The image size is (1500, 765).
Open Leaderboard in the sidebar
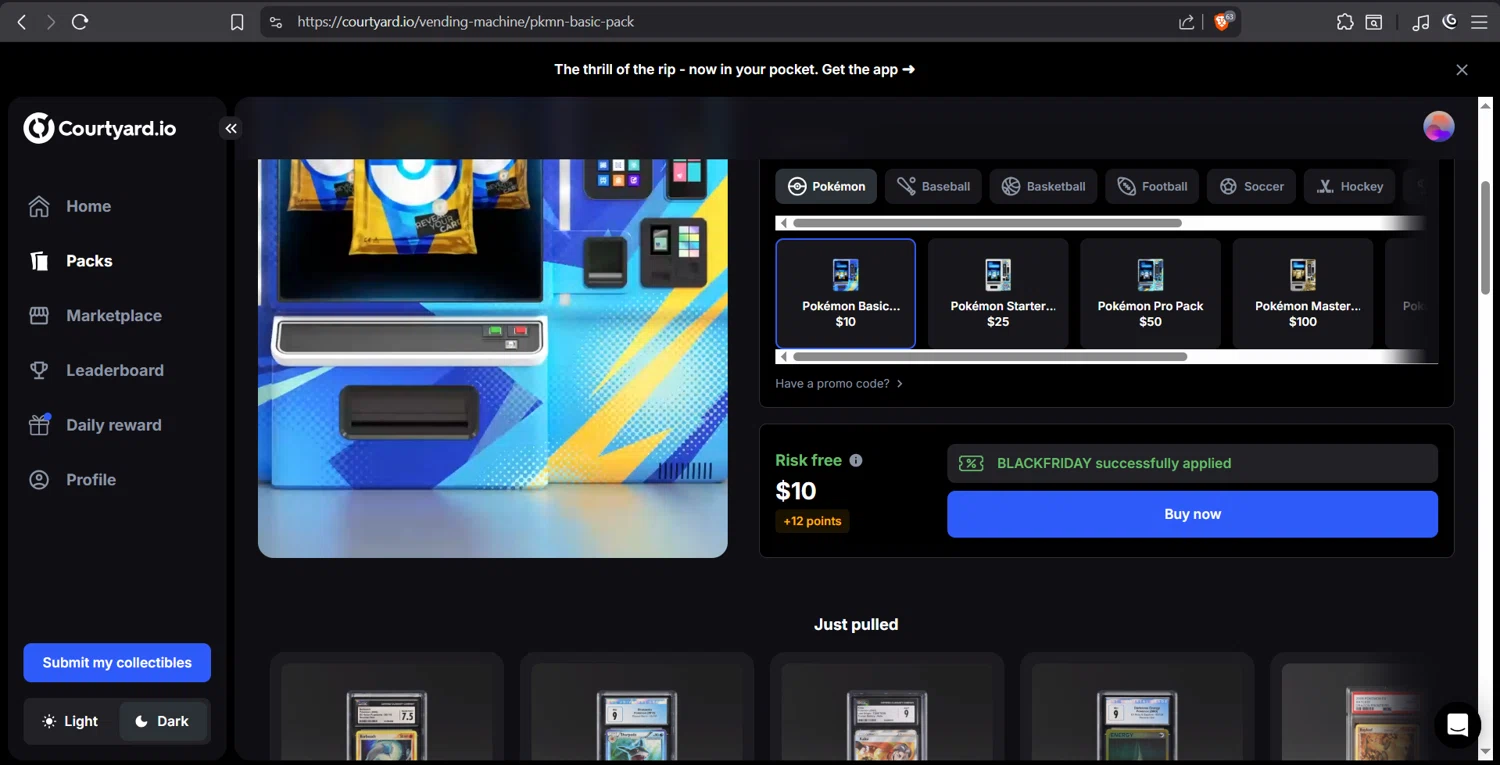pyautogui.click(x=114, y=370)
